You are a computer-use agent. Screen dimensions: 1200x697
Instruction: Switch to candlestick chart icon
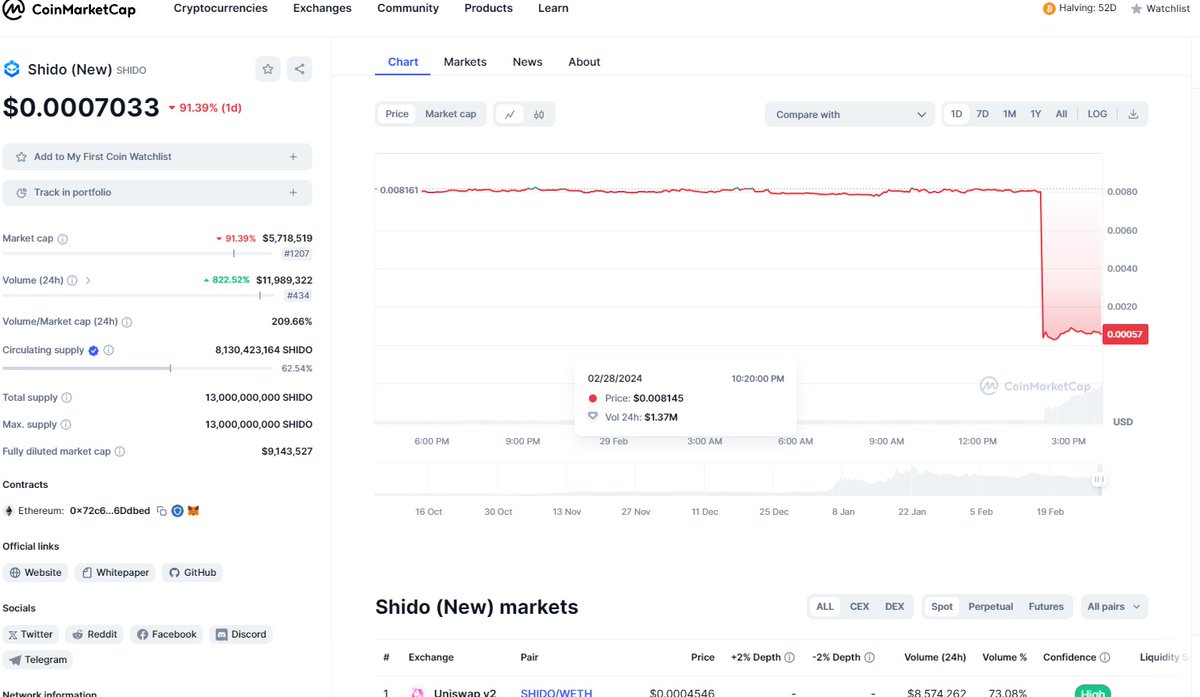pyautogui.click(x=539, y=114)
